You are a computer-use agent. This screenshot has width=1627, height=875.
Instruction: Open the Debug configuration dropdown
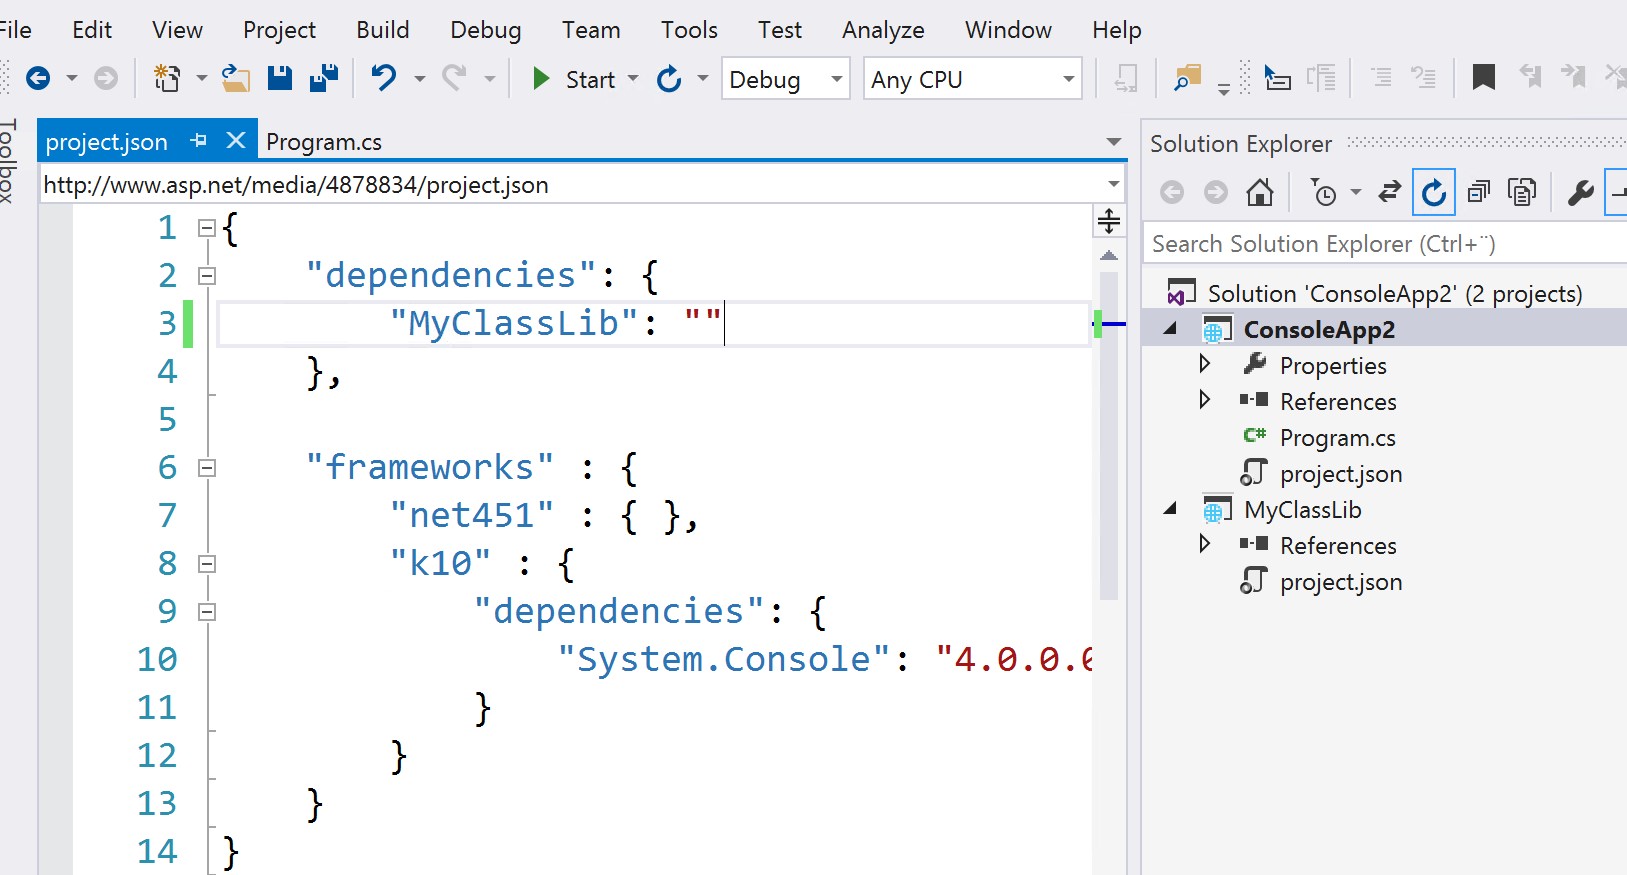click(x=786, y=79)
